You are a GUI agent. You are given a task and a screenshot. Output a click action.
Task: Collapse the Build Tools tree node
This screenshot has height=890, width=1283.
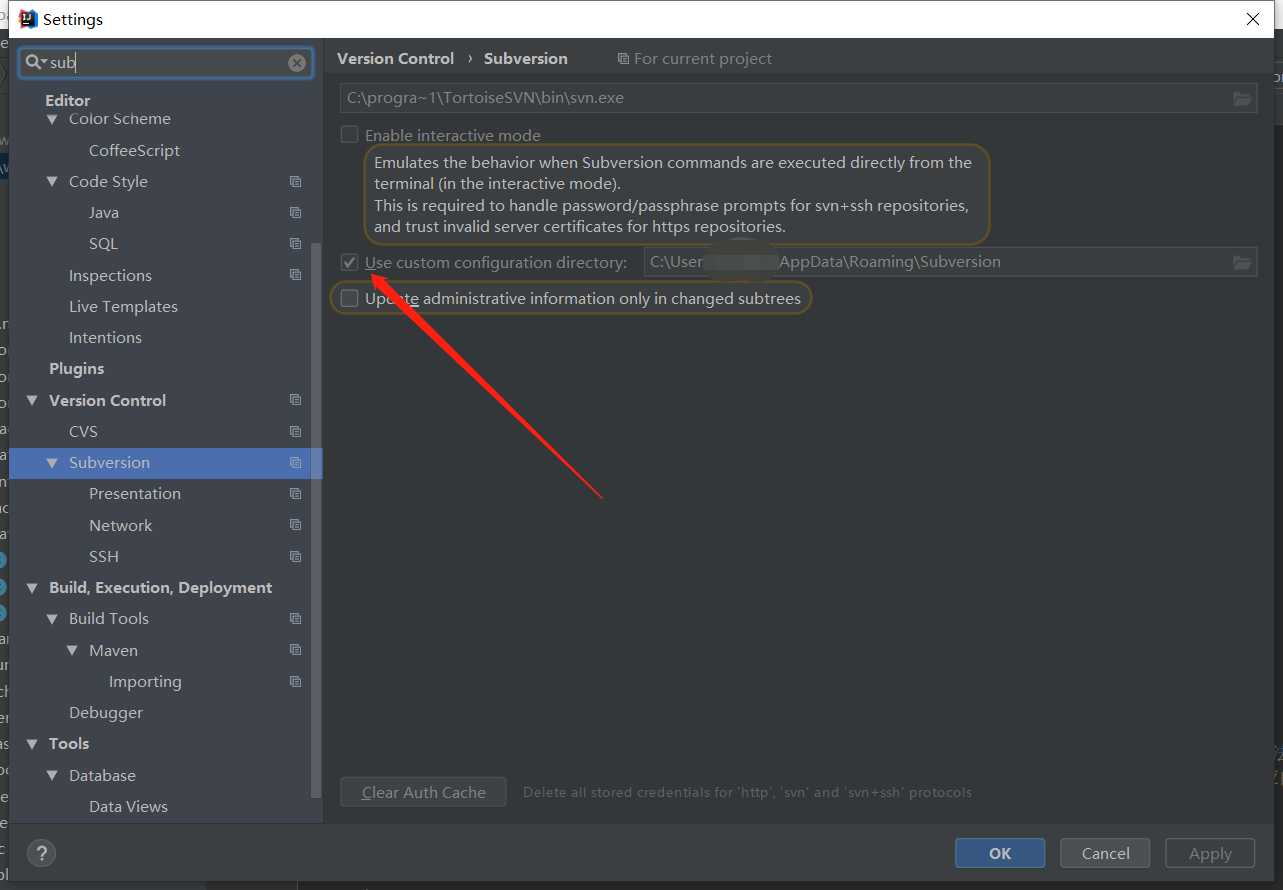coord(52,619)
